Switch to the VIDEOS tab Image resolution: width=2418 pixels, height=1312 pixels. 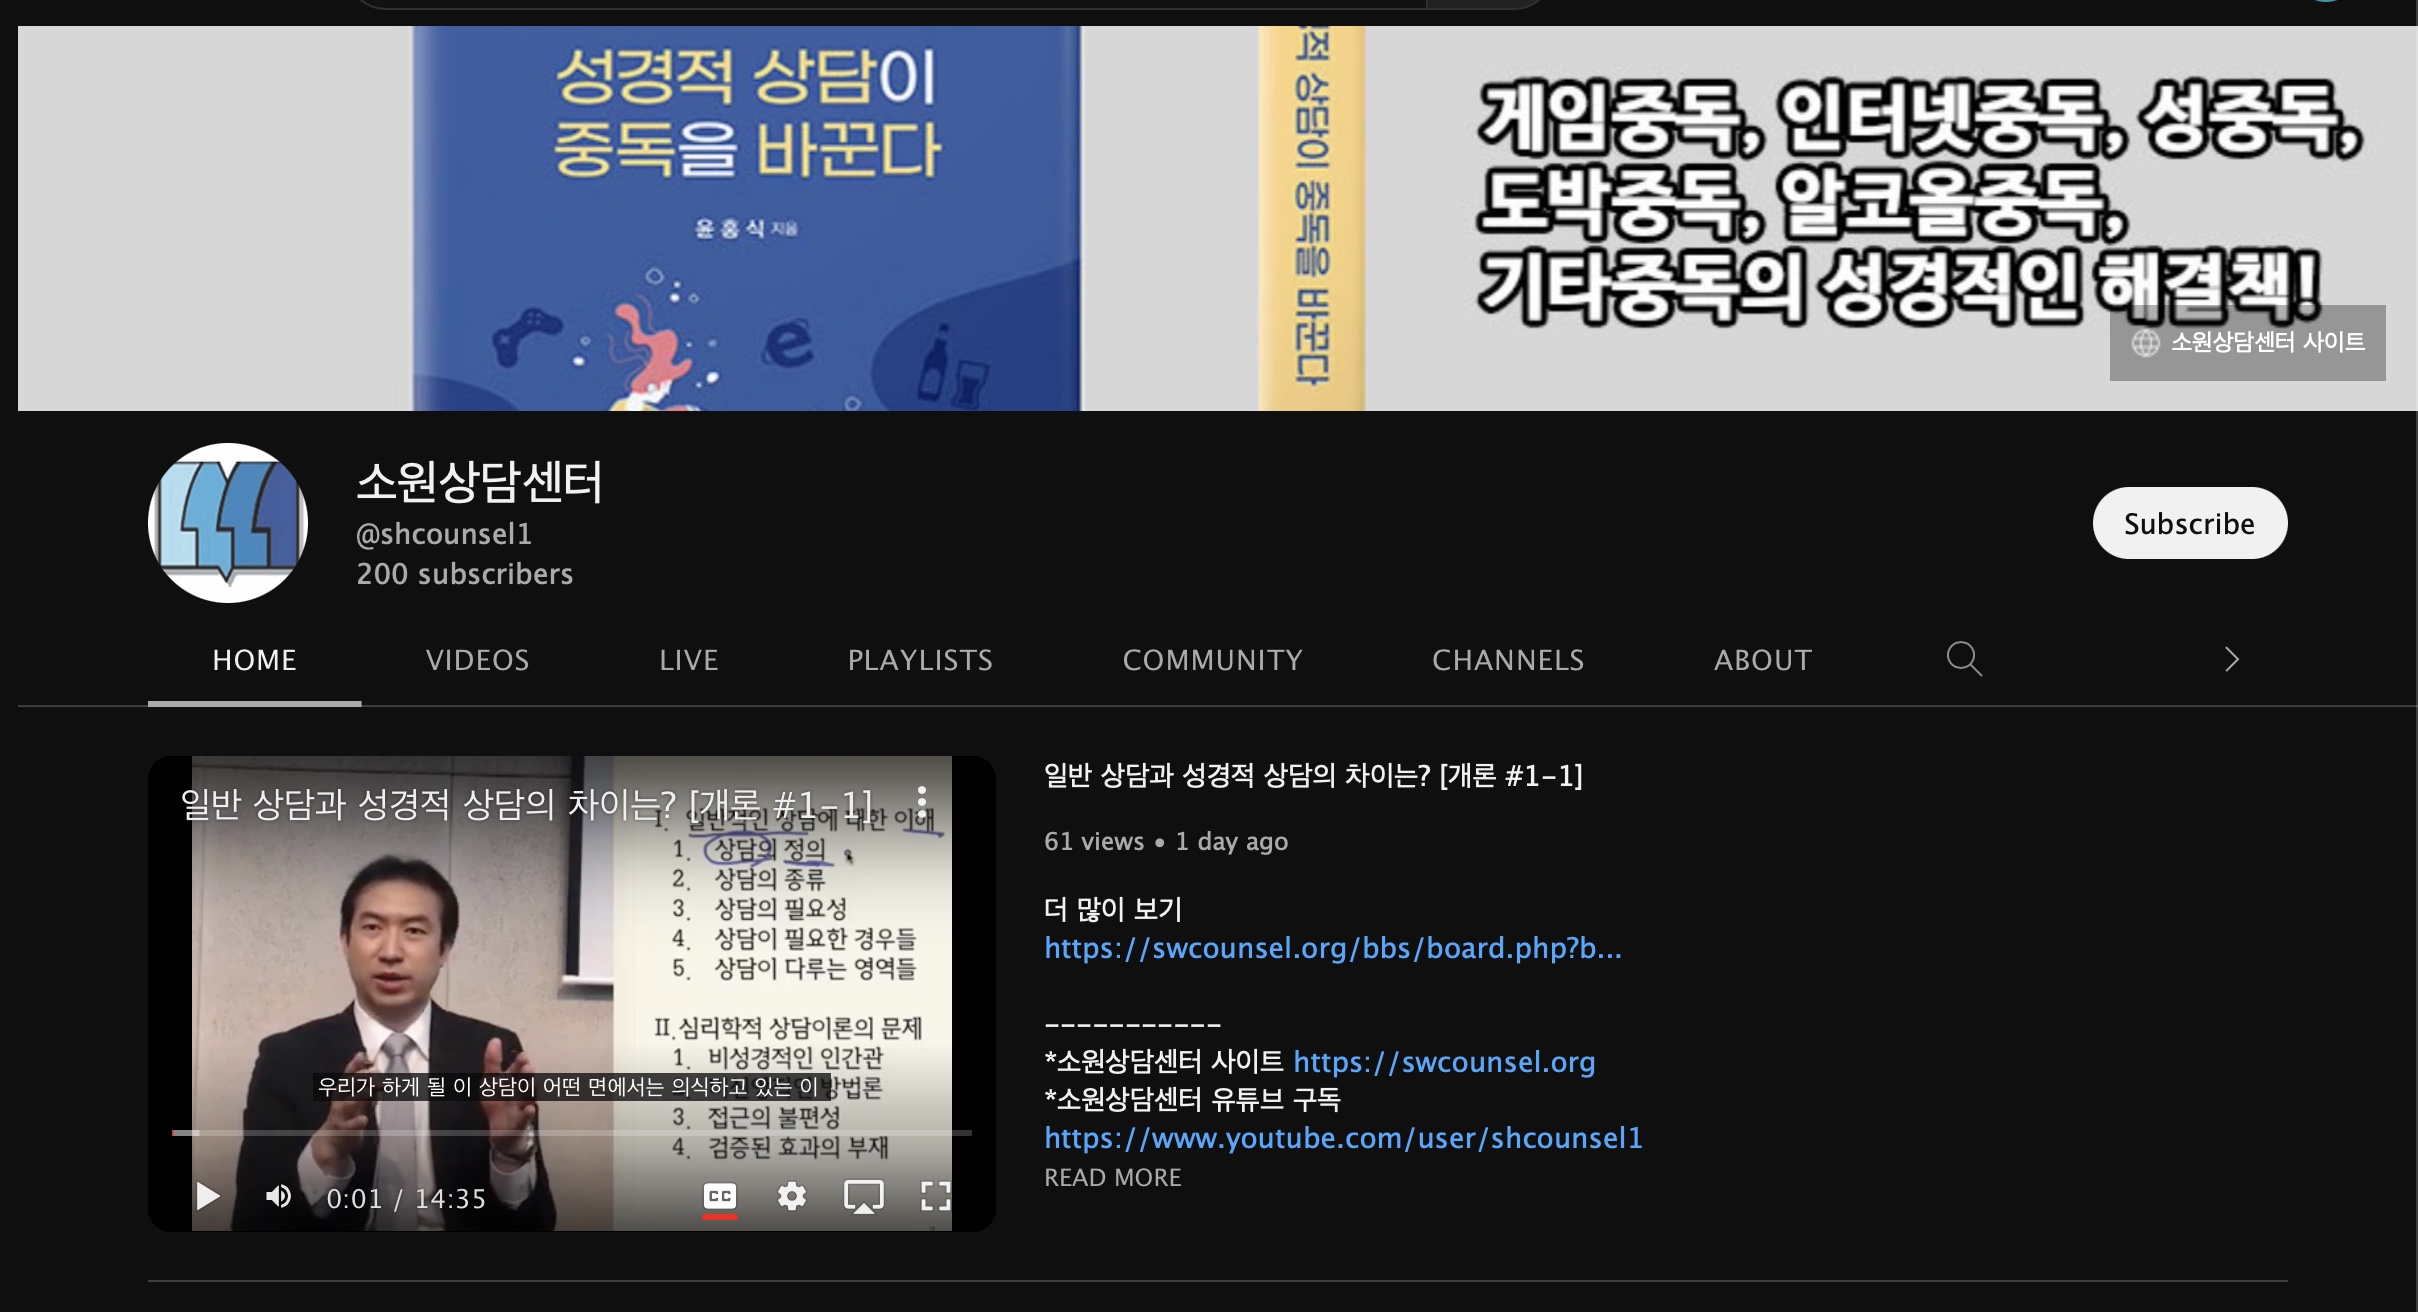tap(477, 660)
